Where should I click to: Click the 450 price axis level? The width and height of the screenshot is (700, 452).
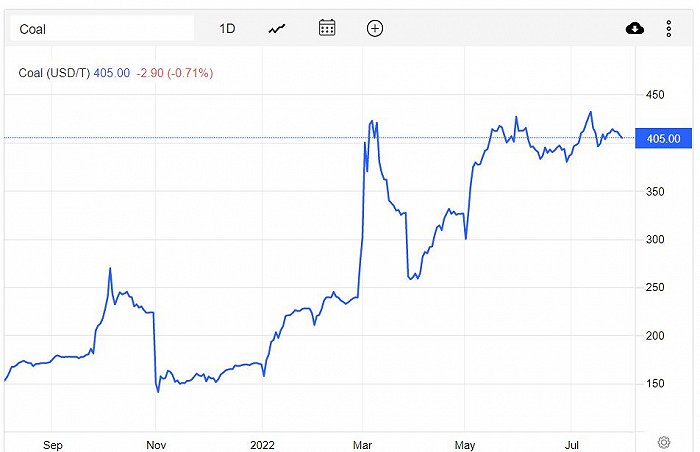[x=655, y=95]
